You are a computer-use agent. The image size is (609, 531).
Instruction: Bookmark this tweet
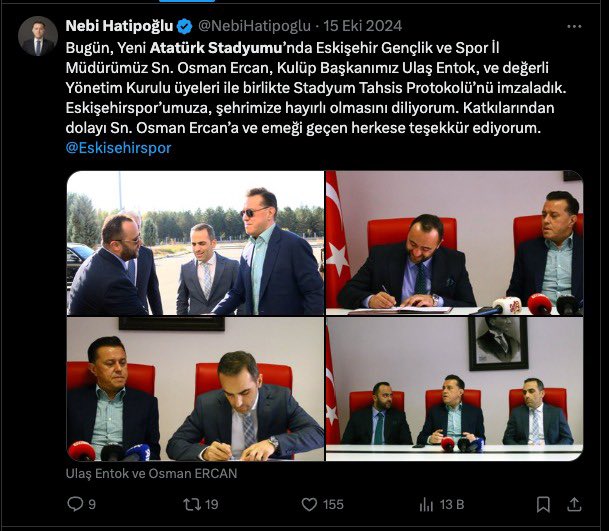click(x=543, y=504)
